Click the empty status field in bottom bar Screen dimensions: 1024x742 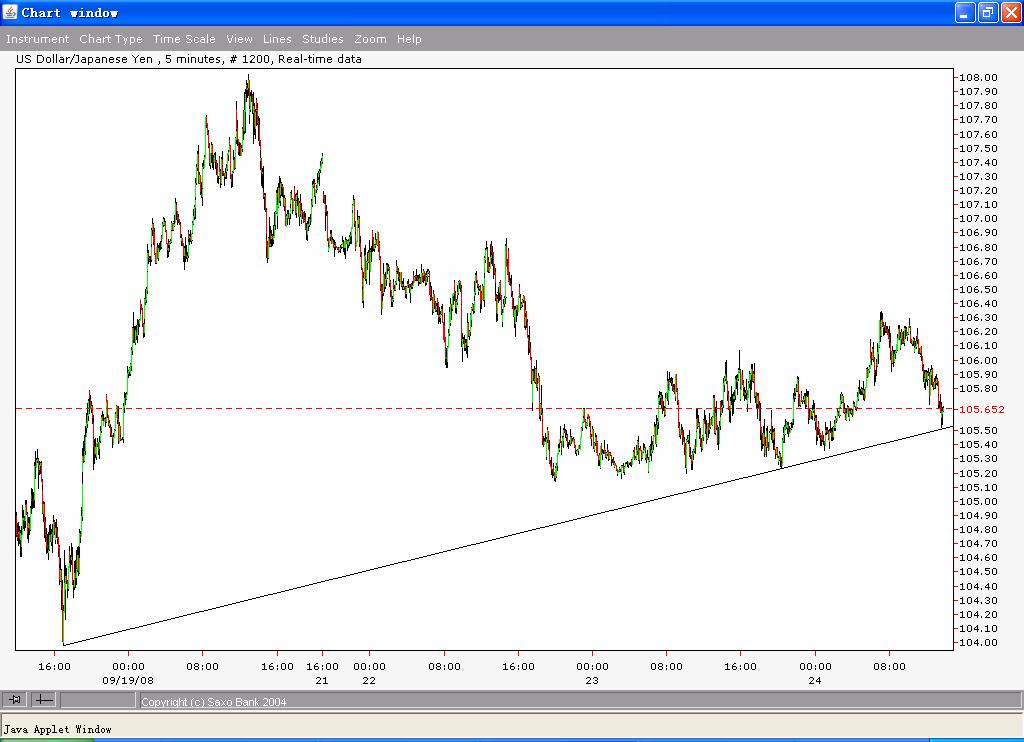coord(98,701)
